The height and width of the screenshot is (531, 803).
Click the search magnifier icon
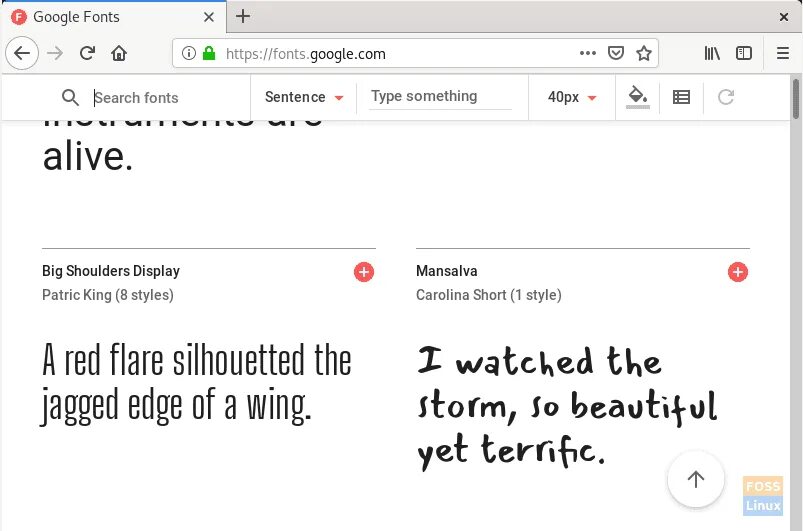pos(70,97)
